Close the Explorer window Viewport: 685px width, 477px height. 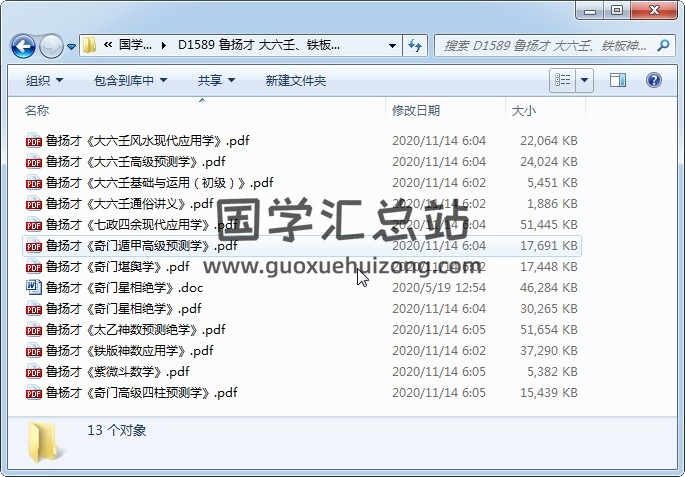654,10
